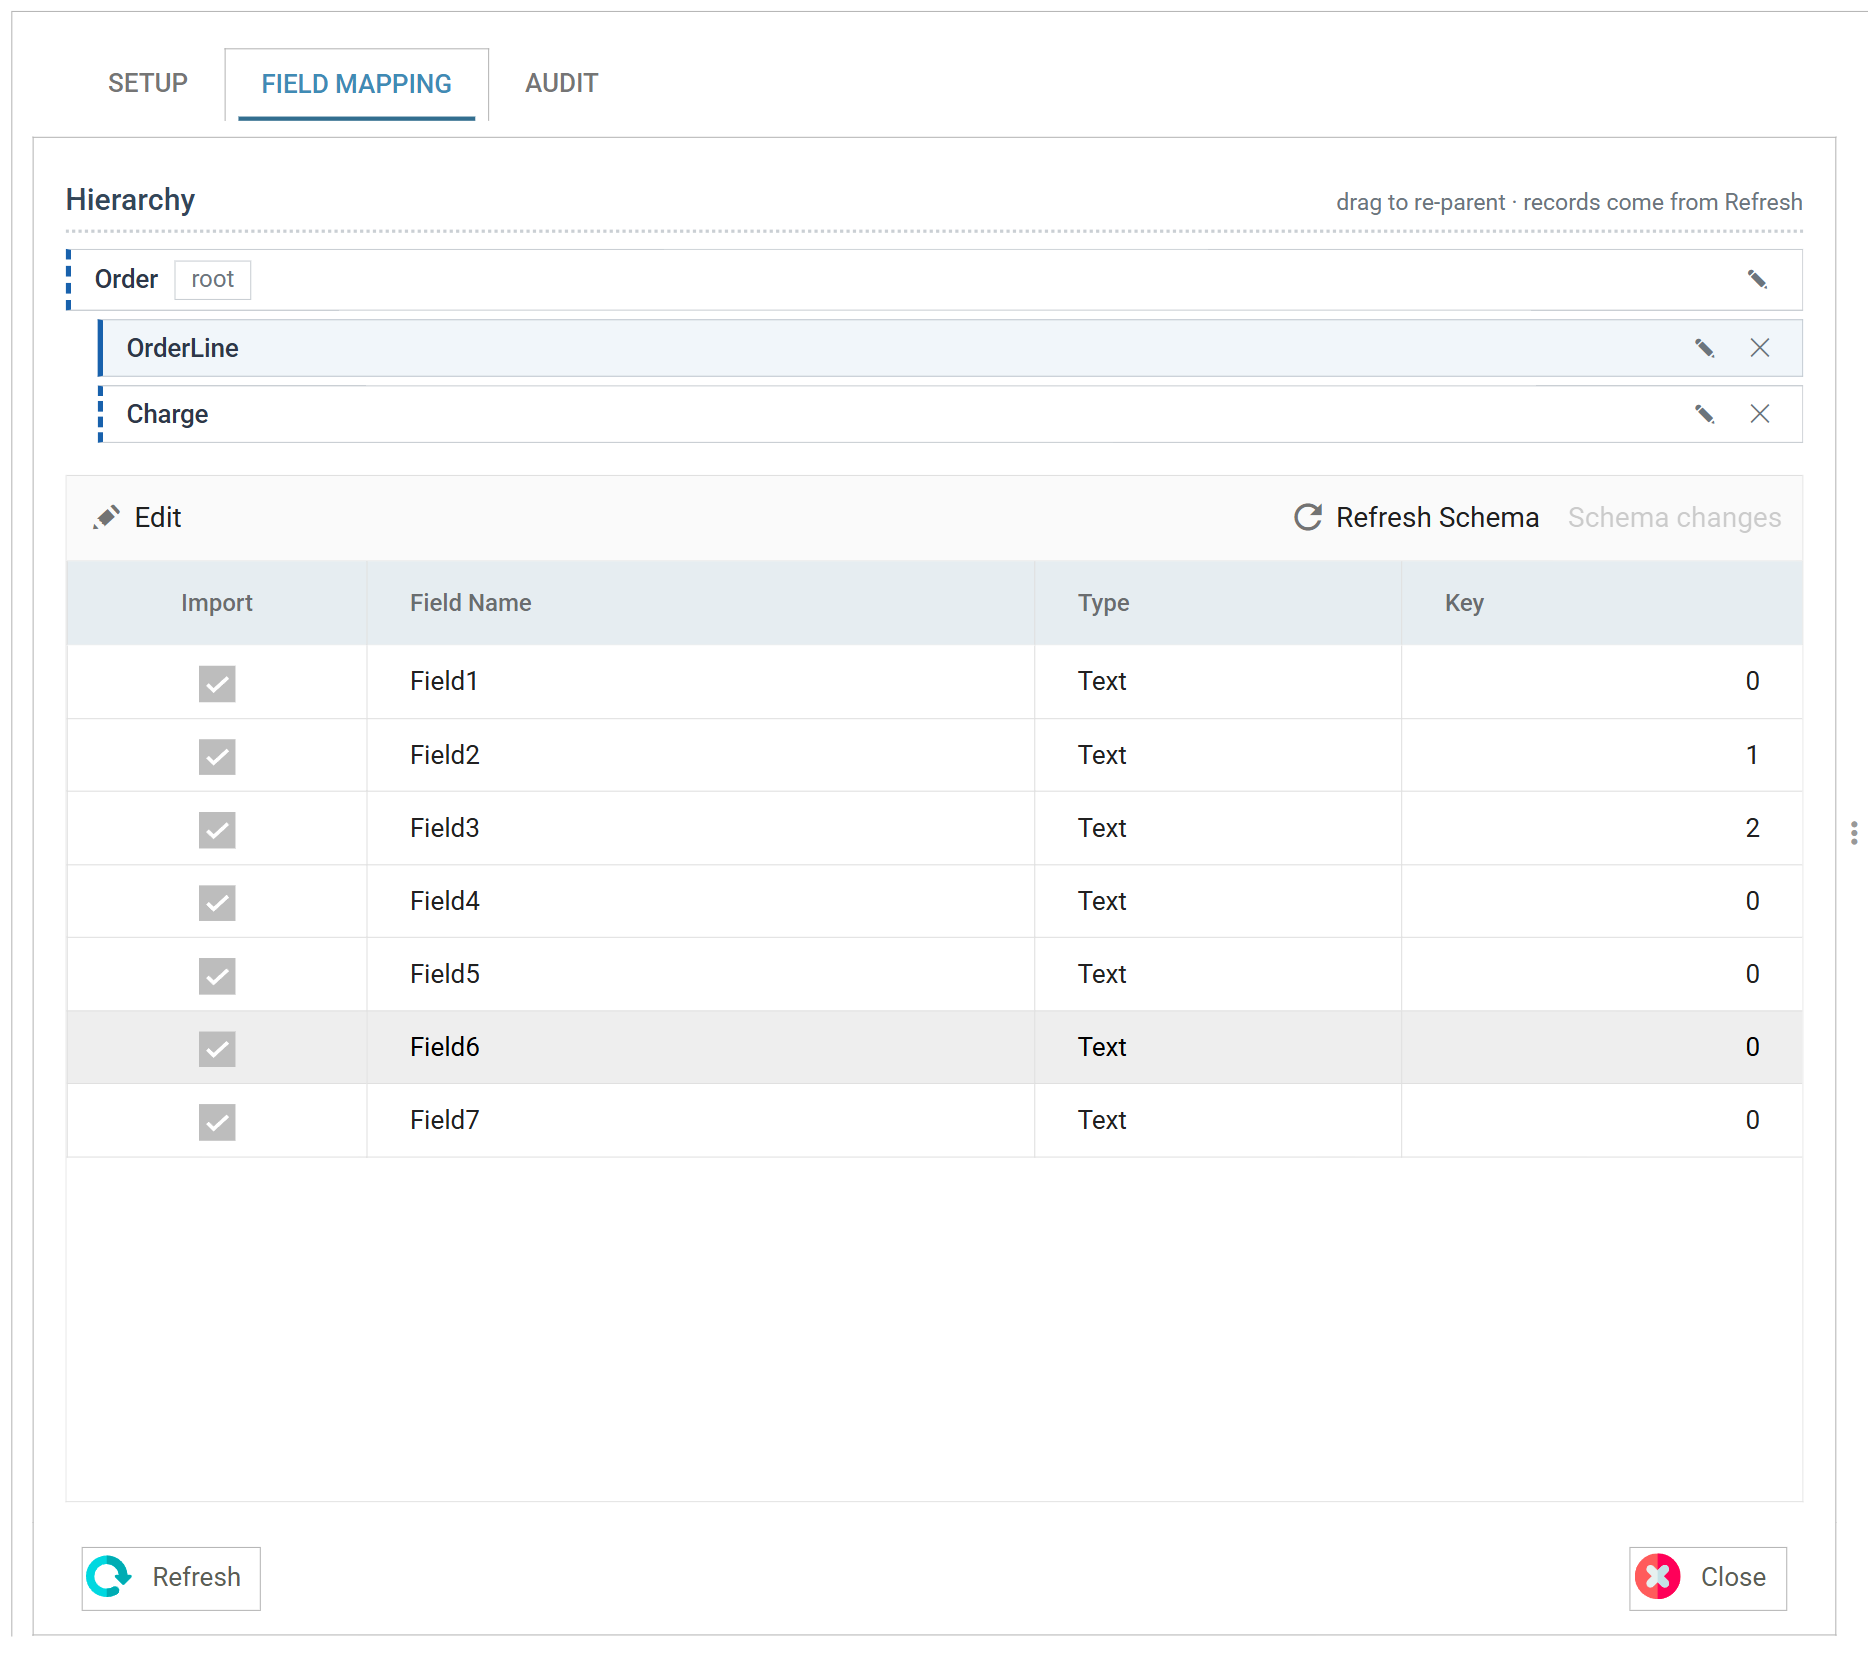Select the Field7 name cell
1868x1666 pixels.
[x=701, y=1120]
